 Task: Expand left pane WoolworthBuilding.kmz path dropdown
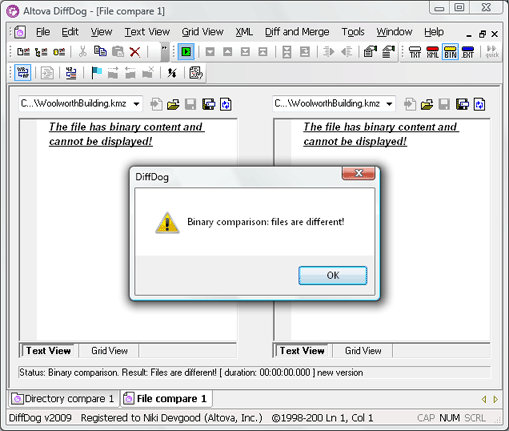(x=136, y=104)
